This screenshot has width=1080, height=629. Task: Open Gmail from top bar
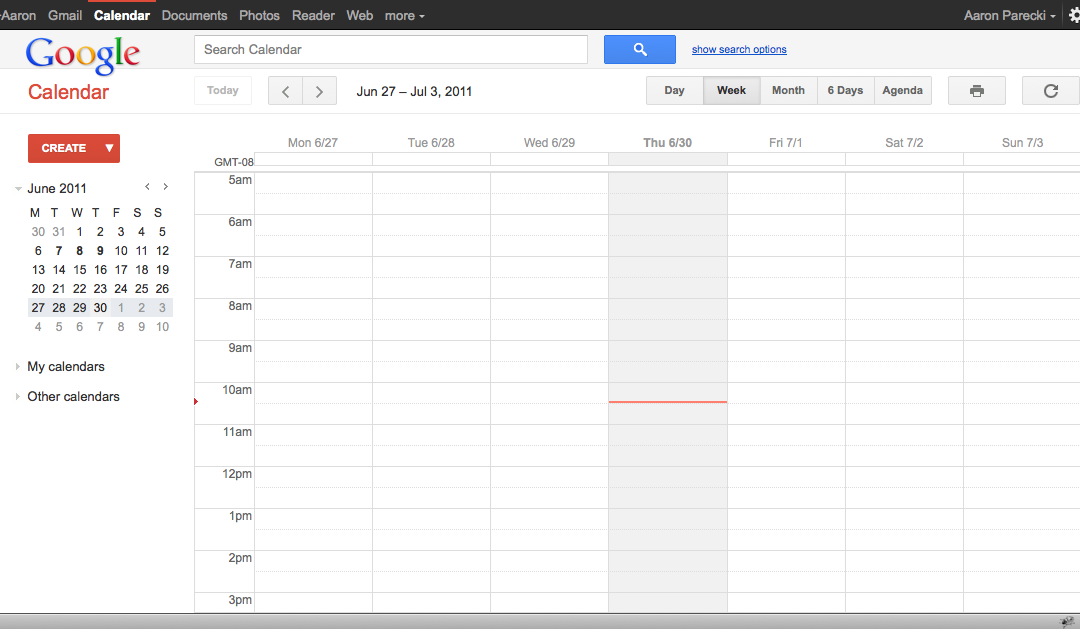click(65, 15)
